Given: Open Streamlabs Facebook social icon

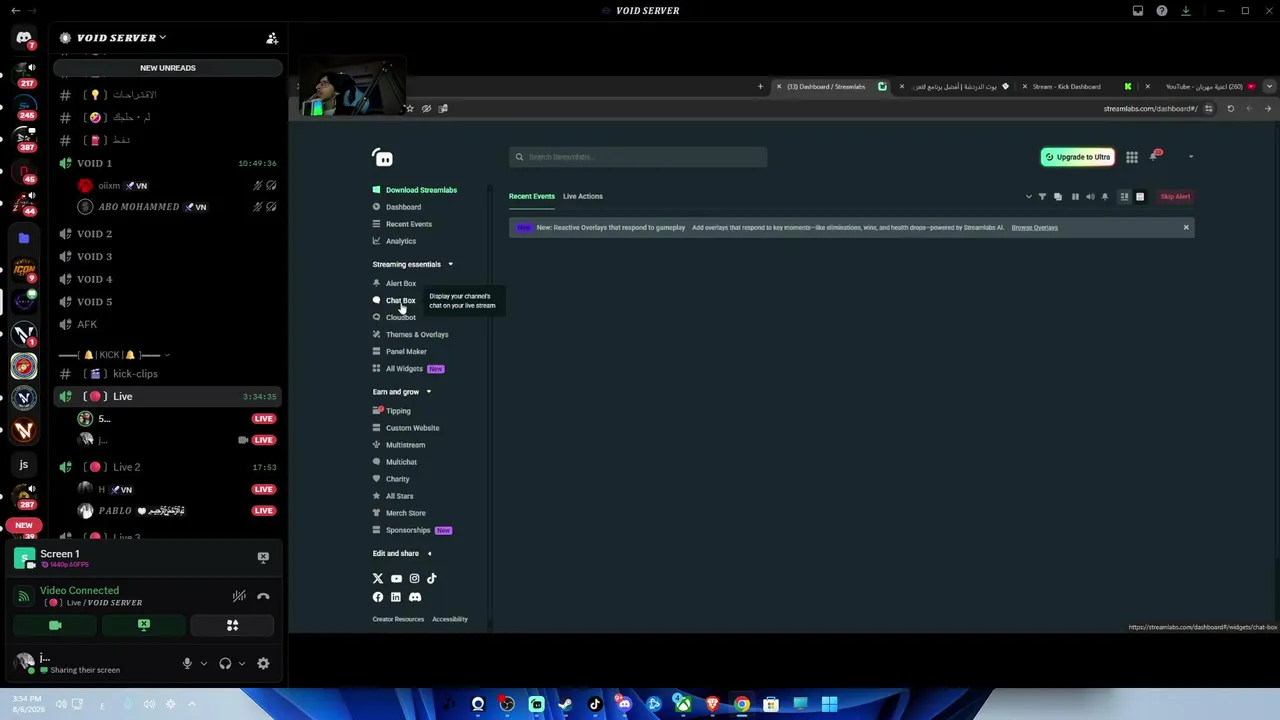Looking at the screenshot, I should (378, 597).
